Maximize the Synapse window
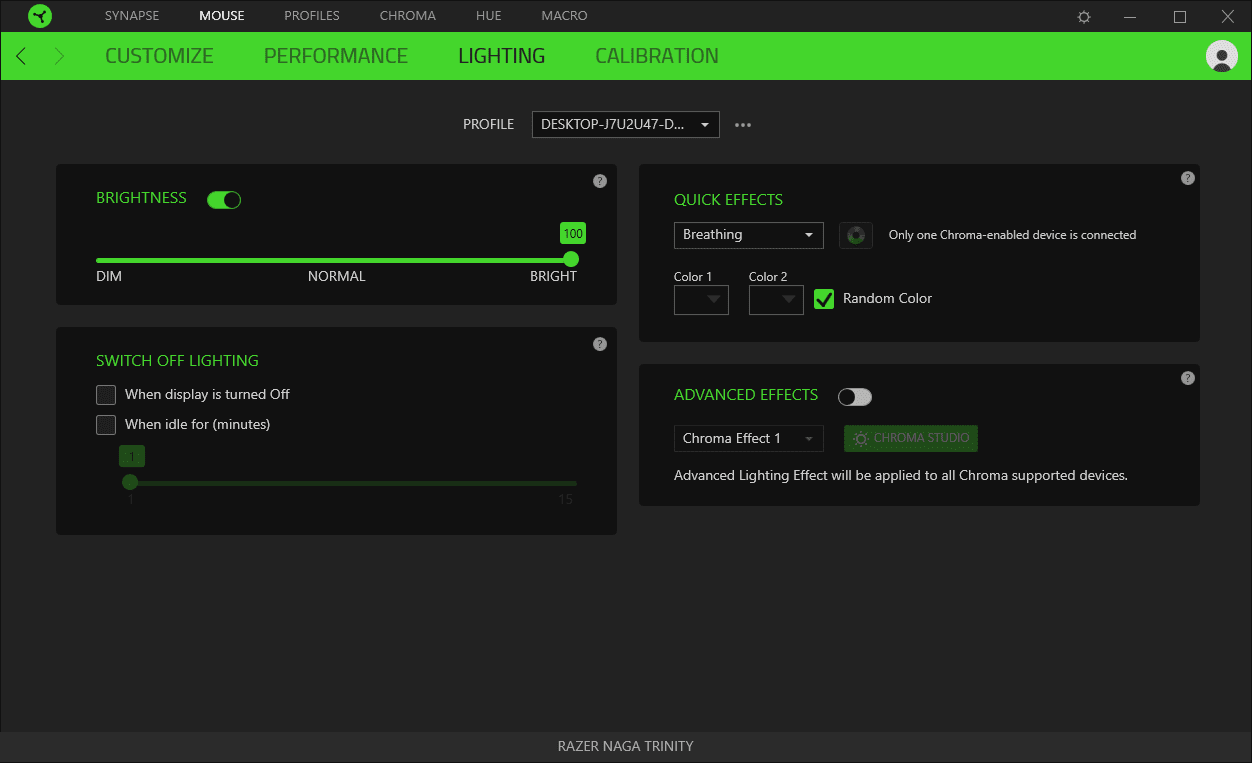Screen dimensions: 1252x763 (1180, 17)
